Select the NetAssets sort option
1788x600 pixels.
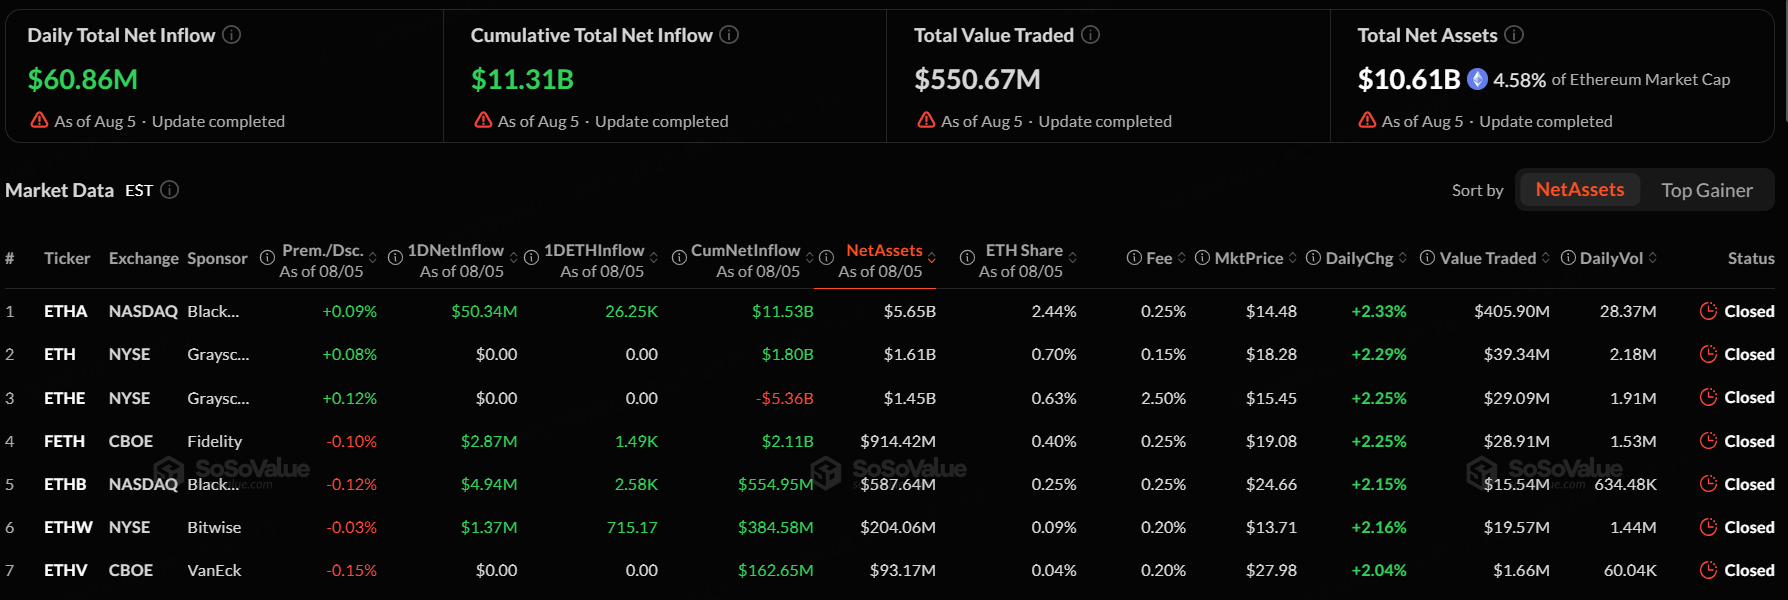[x=1579, y=190]
